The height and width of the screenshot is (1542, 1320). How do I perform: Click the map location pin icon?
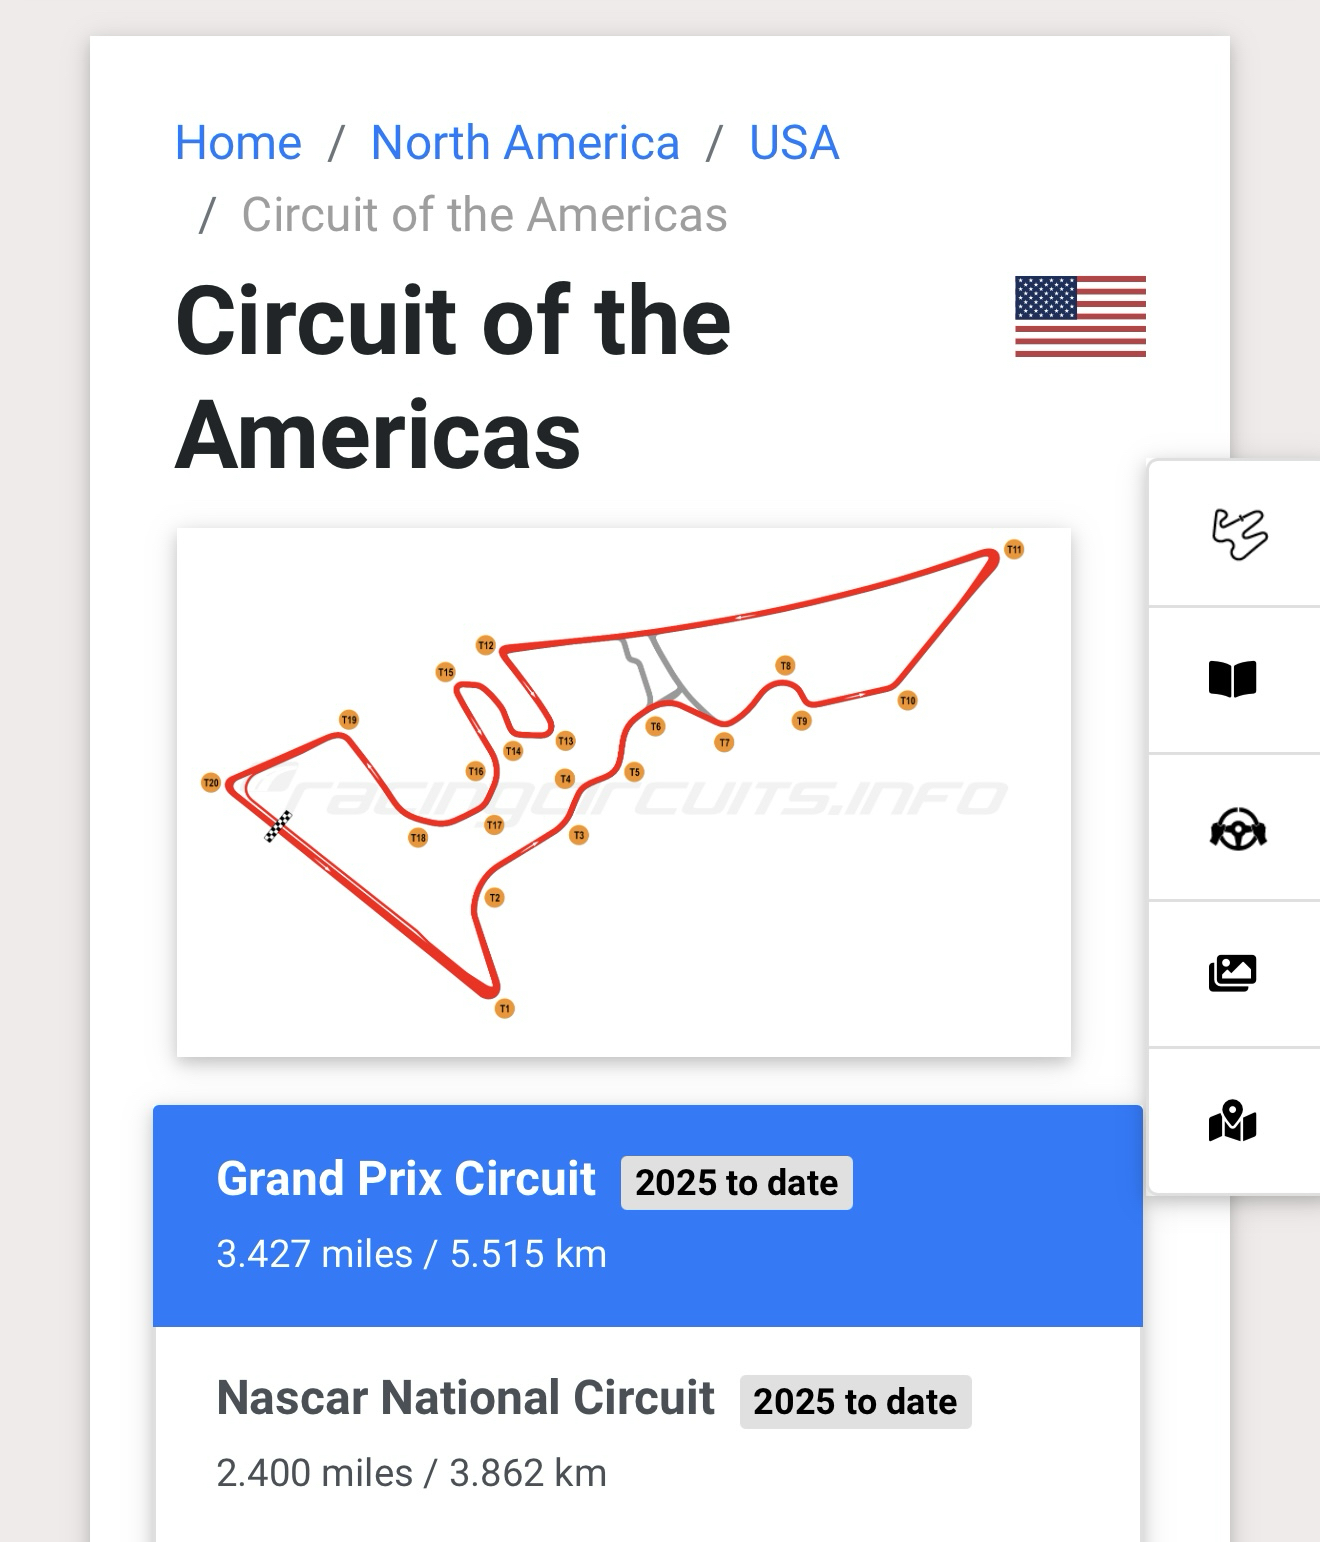(x=1232, y=1121)
